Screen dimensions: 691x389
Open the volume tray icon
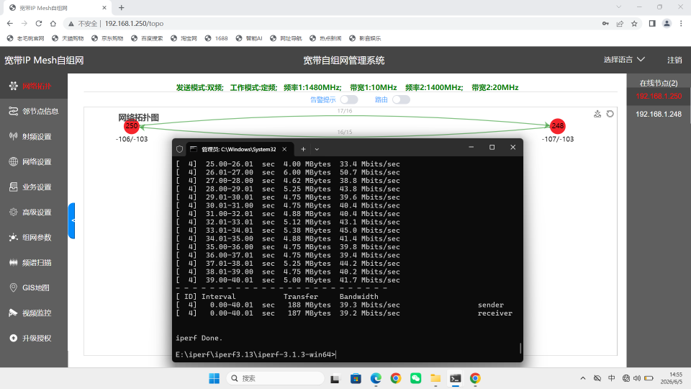(637, 378)
